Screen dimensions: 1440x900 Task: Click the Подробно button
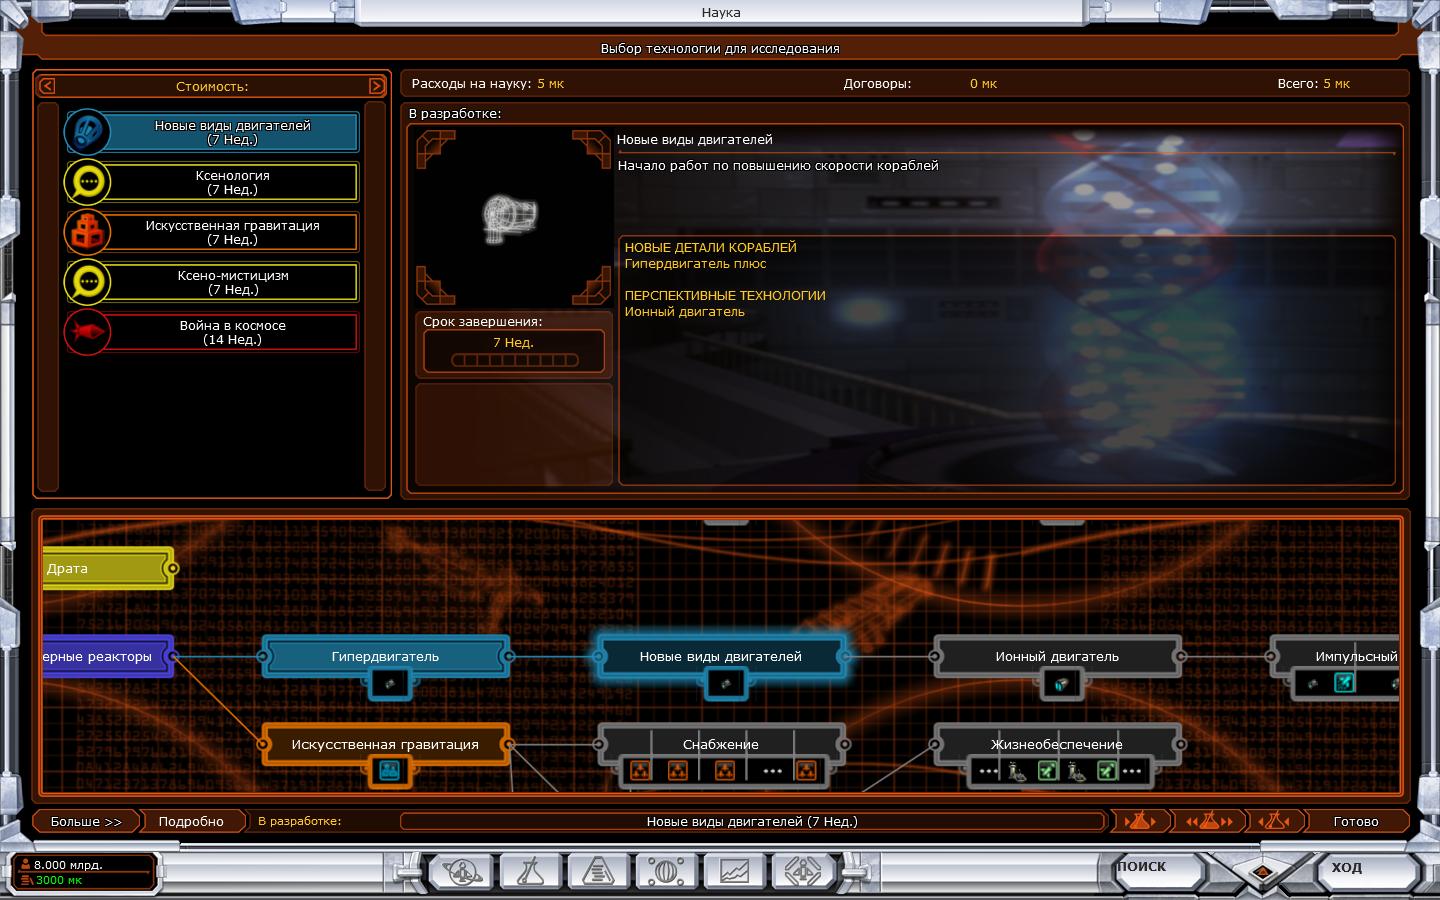point(191,821)
